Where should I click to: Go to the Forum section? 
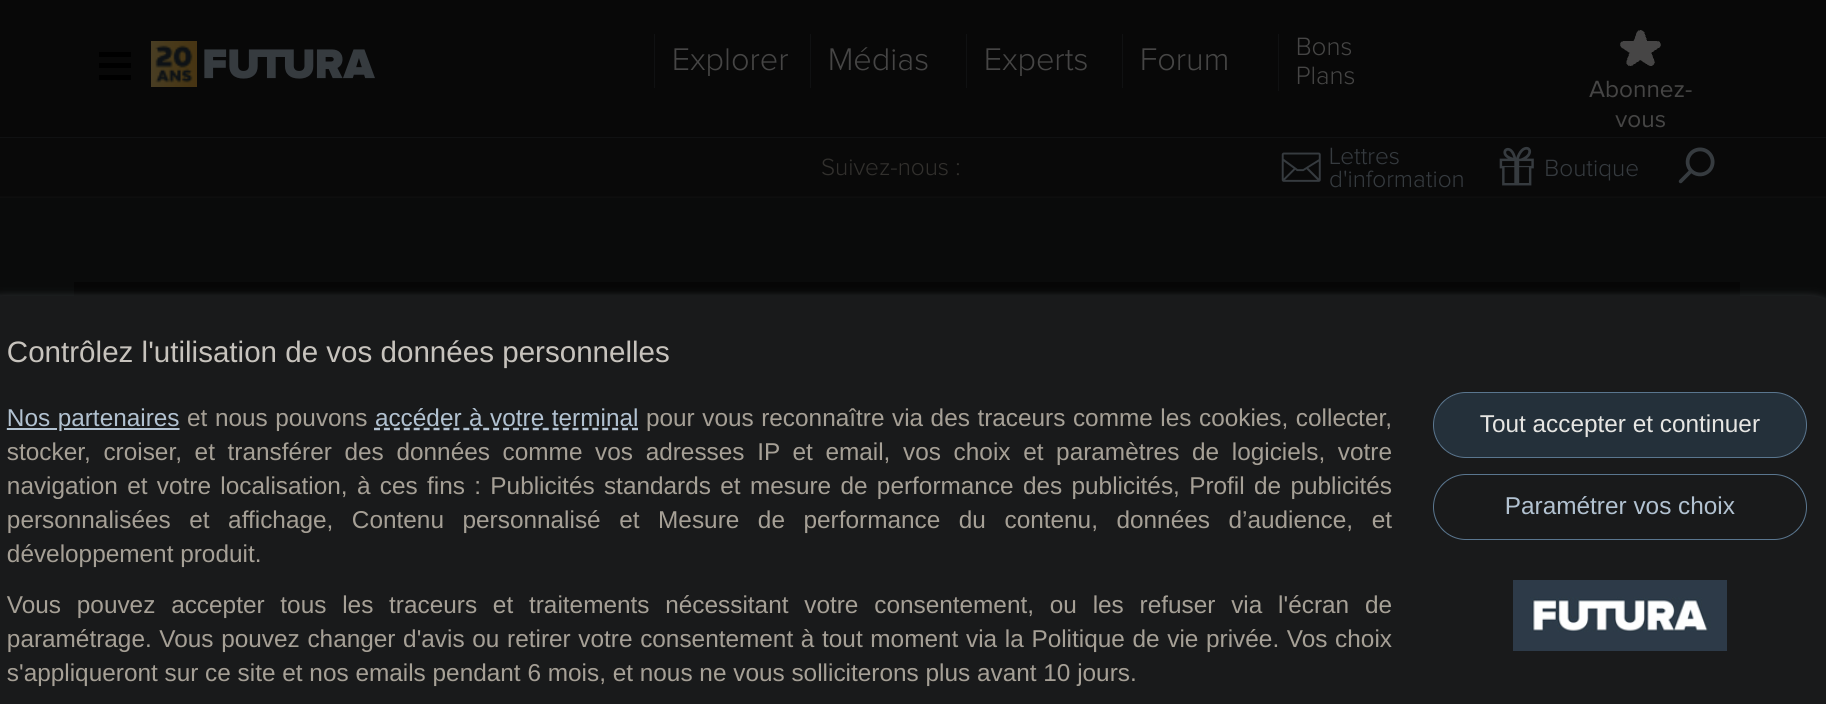click(x=1184, y=60)
